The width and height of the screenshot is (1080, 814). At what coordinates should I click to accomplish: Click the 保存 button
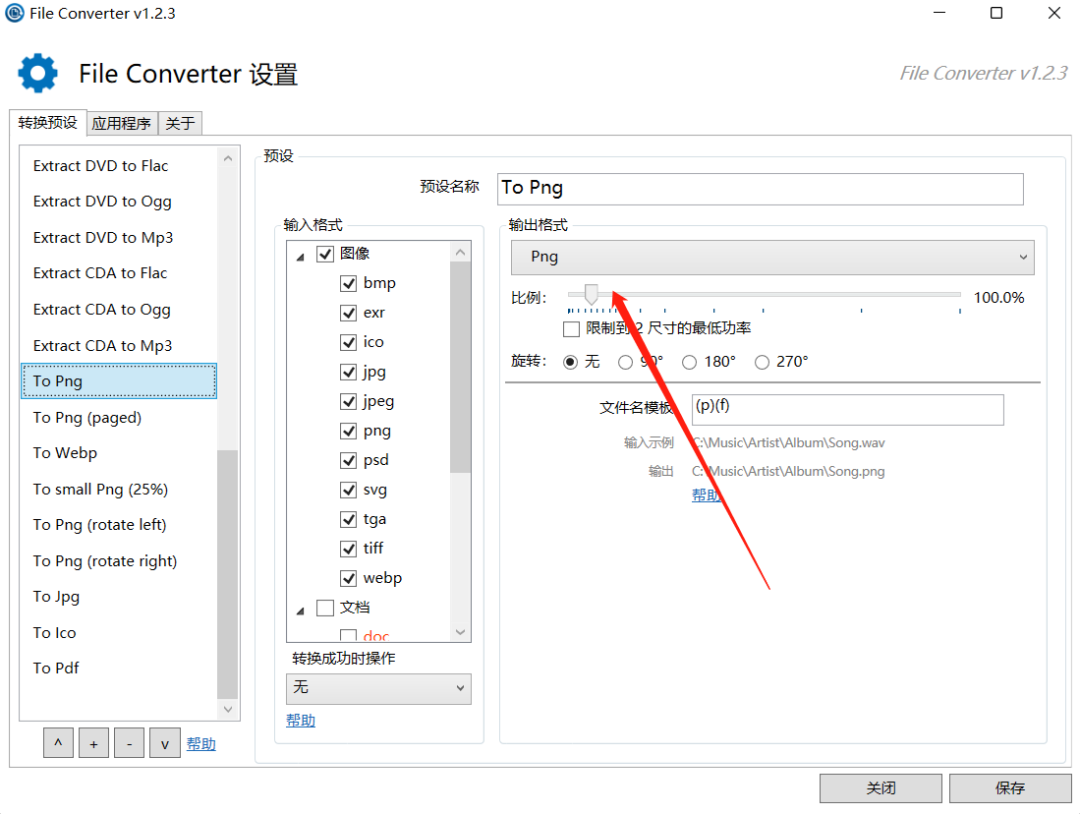coord(1010,788)
